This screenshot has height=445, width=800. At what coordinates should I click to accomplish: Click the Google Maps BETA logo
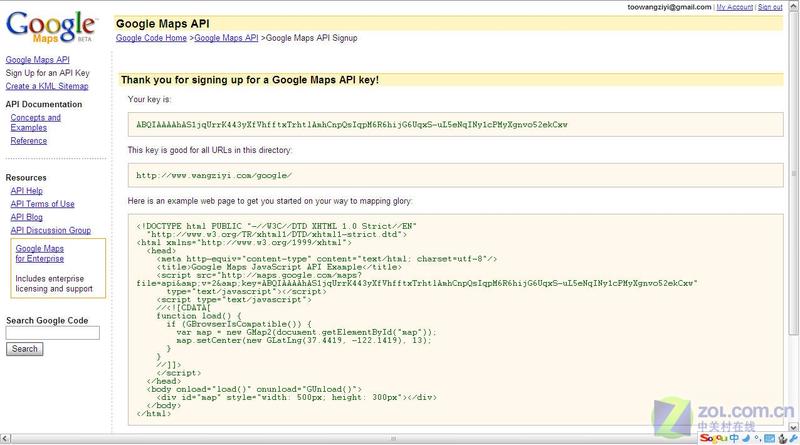click(50, 27)
